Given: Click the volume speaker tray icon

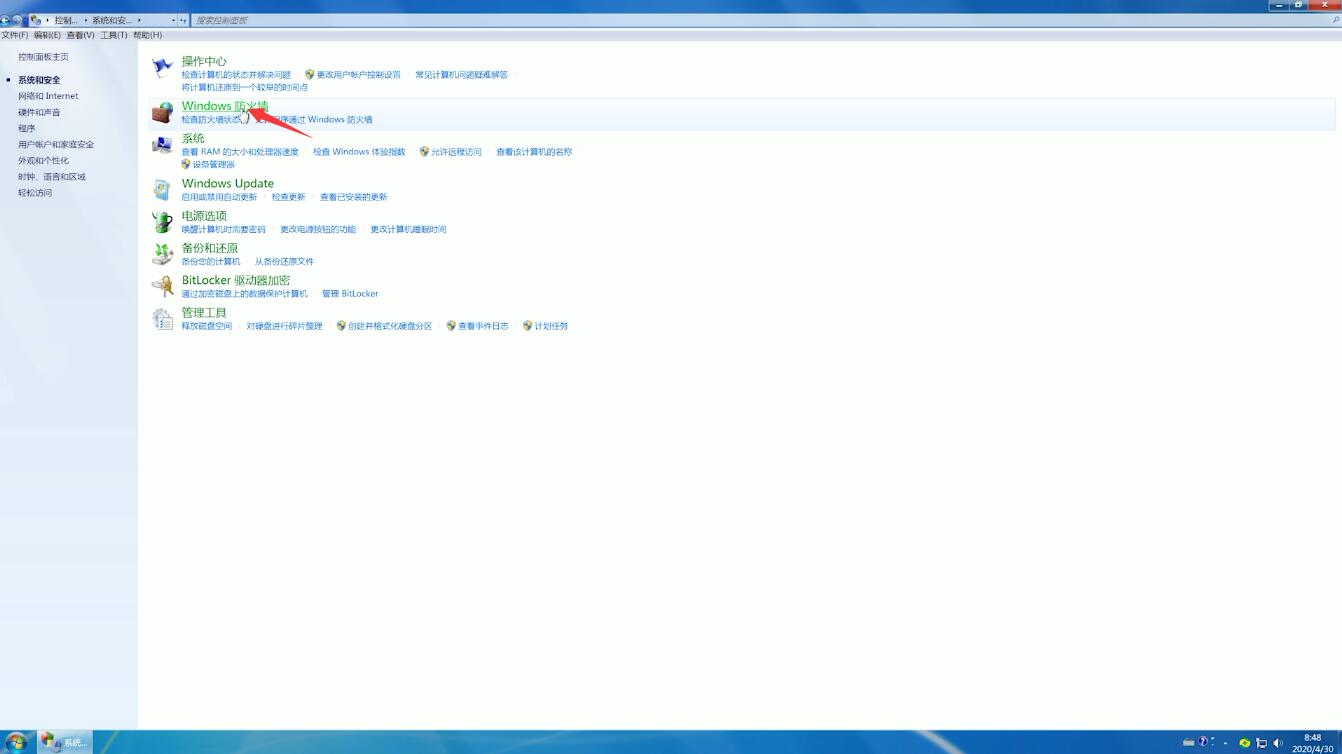Looking at the screenshot, I should coord(1278,743).
